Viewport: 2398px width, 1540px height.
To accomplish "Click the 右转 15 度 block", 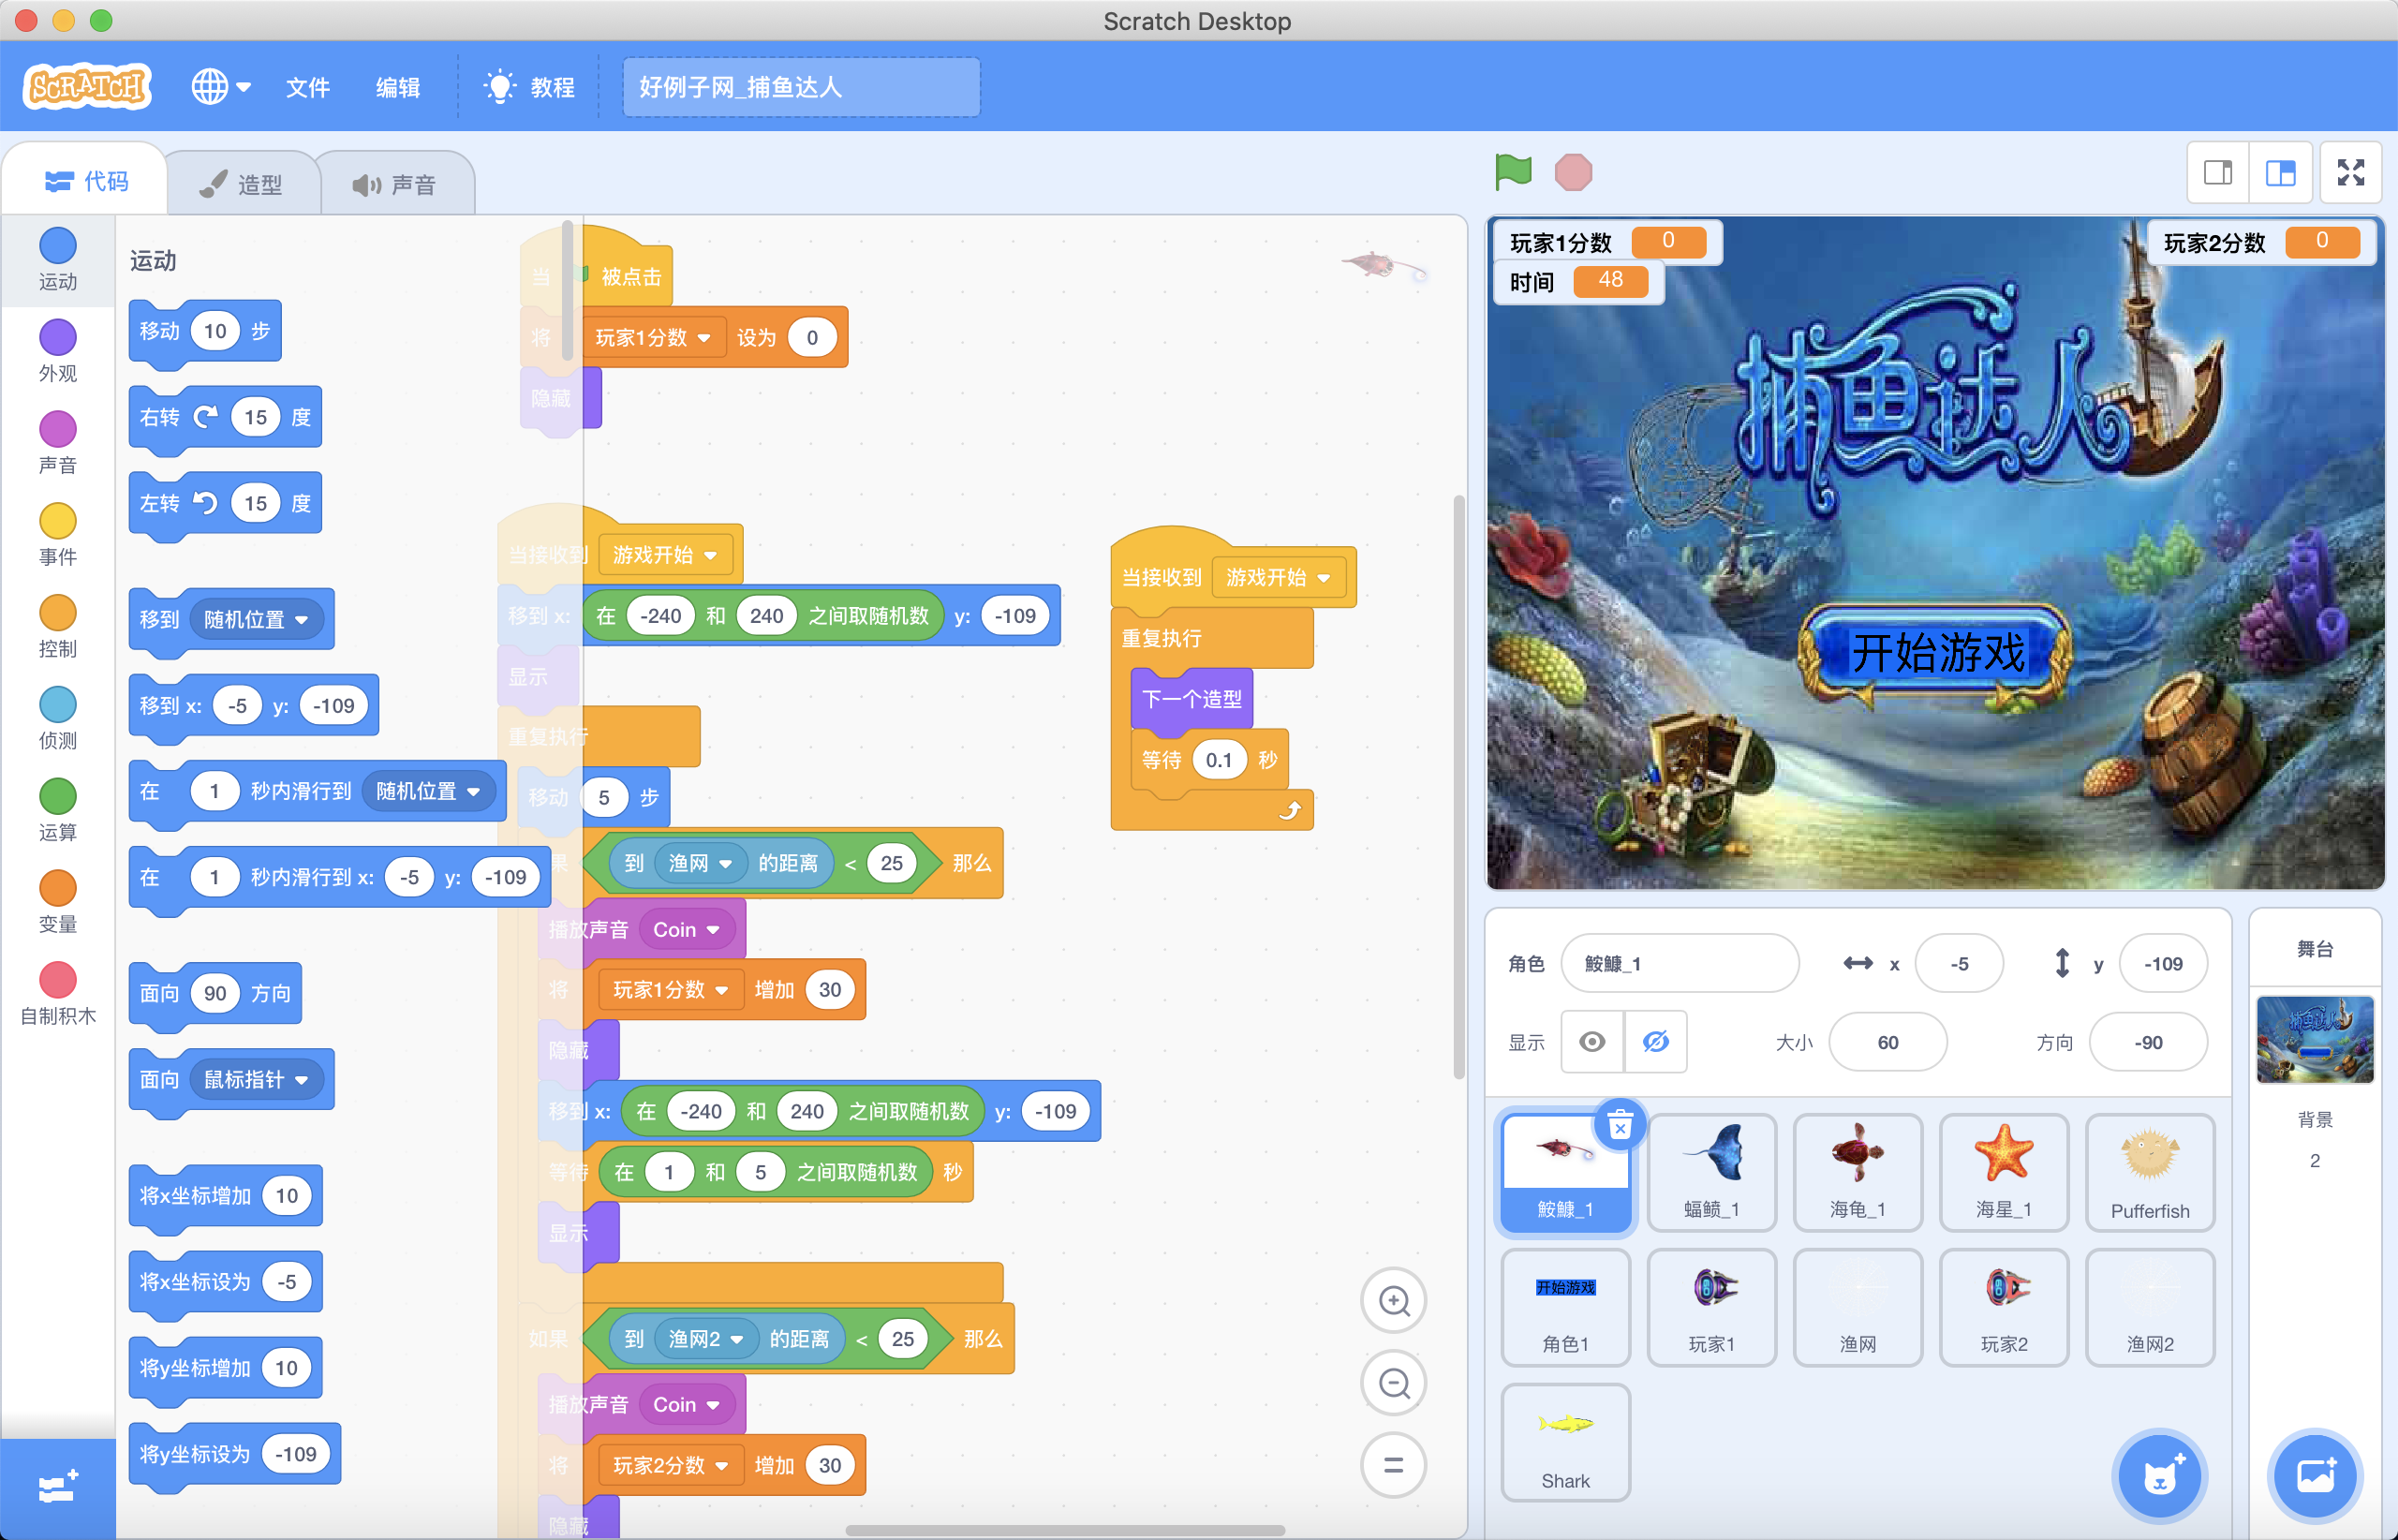I will click(x=226, y=417).
